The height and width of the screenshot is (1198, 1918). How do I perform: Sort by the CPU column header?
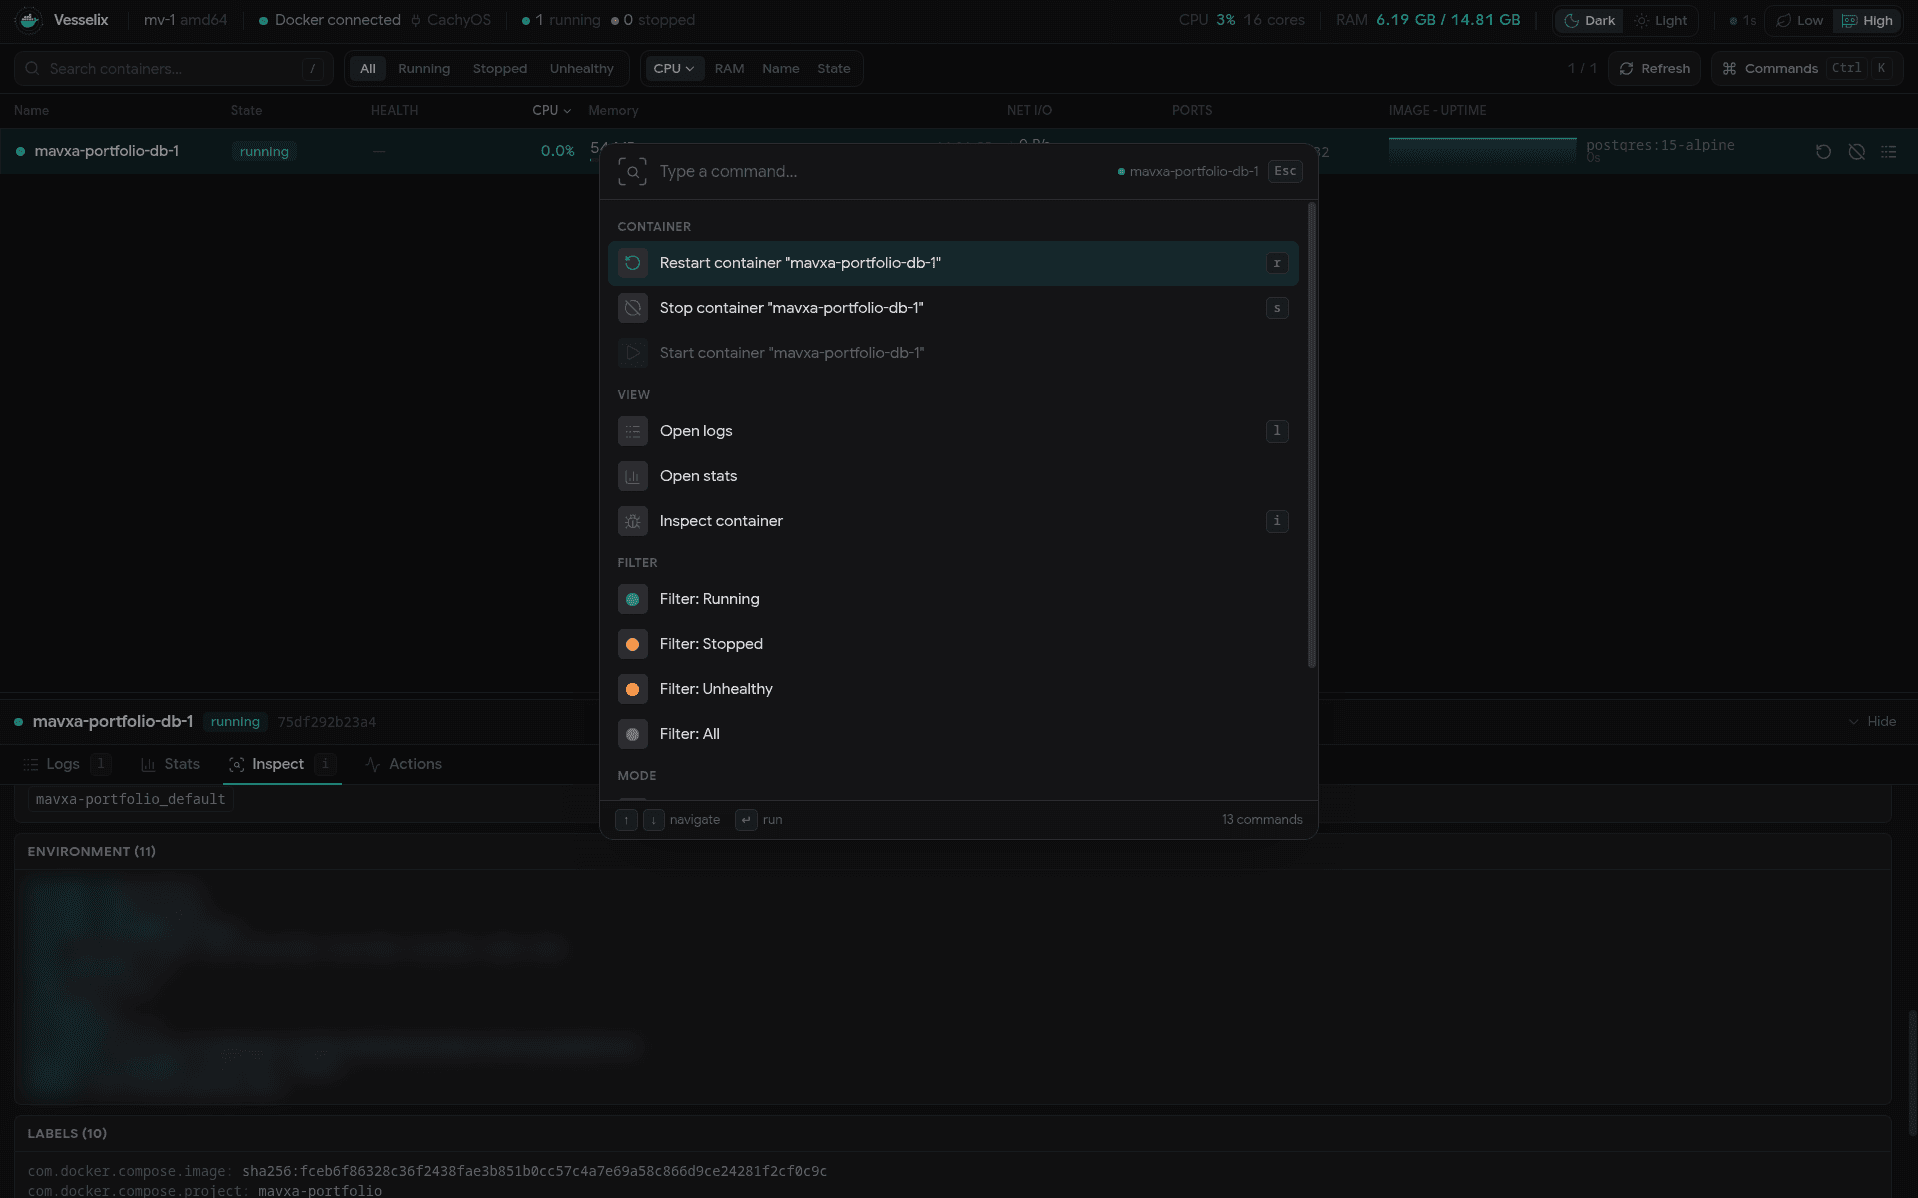tap(551, 111)
